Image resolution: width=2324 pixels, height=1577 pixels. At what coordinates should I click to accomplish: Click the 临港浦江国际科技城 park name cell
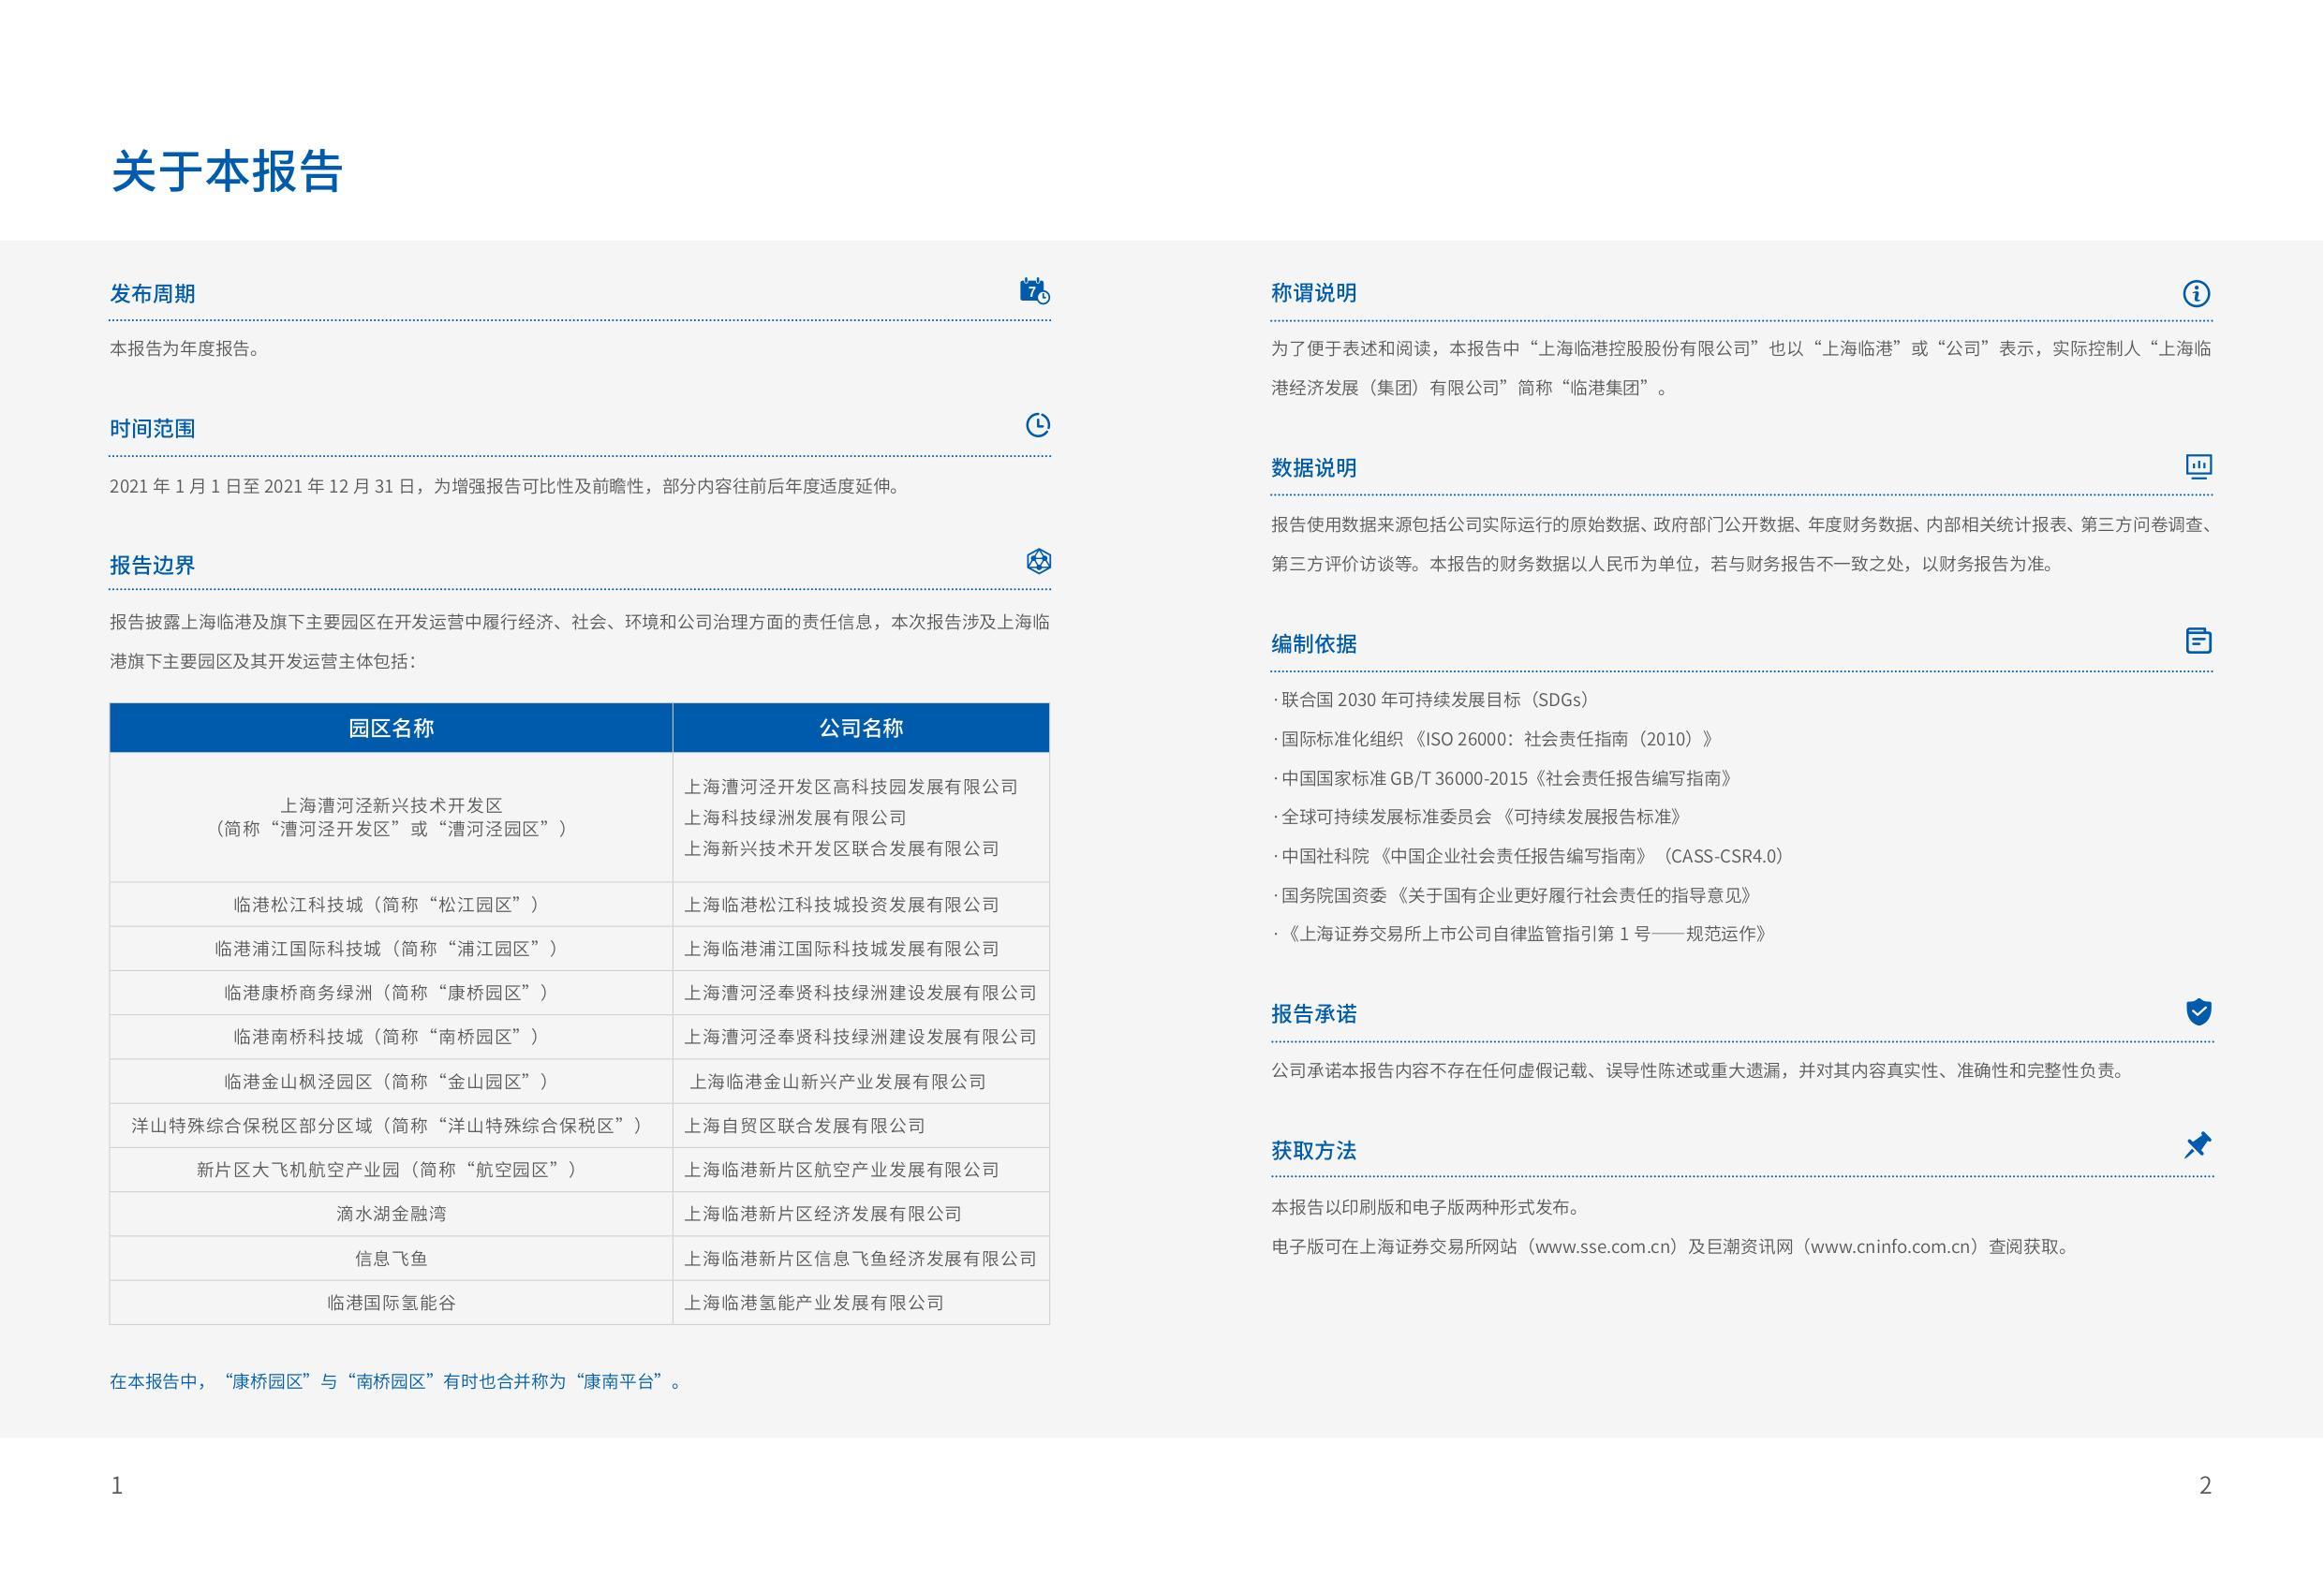pos(391,949)
